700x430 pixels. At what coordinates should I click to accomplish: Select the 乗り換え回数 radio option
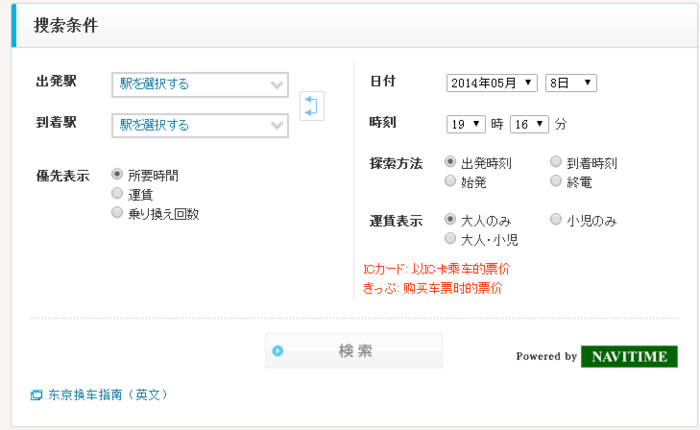pyautogui.click(x=118, y=213)
